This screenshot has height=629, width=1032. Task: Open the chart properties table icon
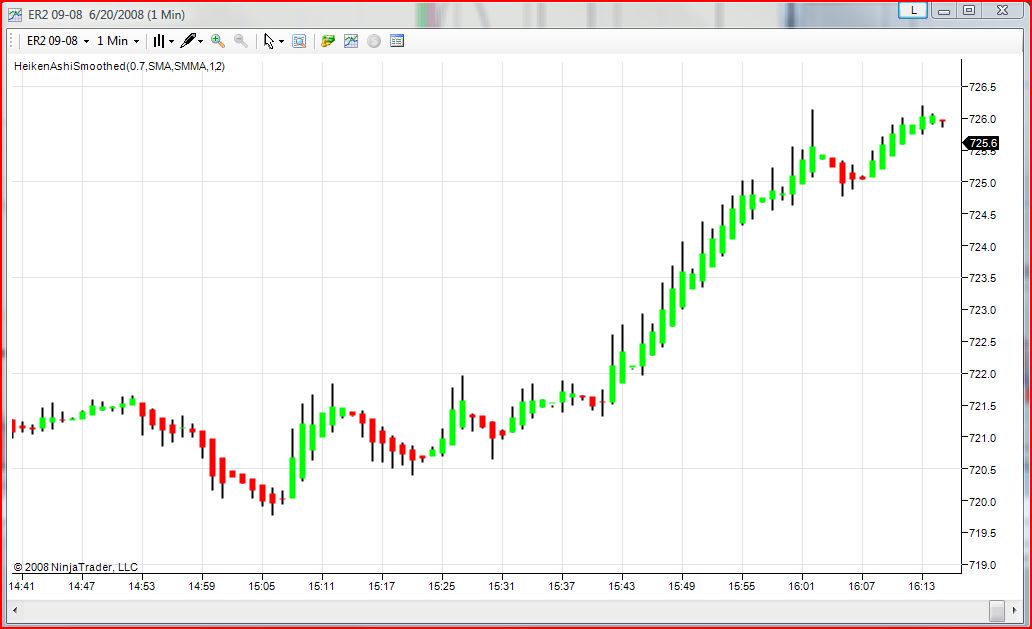396,41
